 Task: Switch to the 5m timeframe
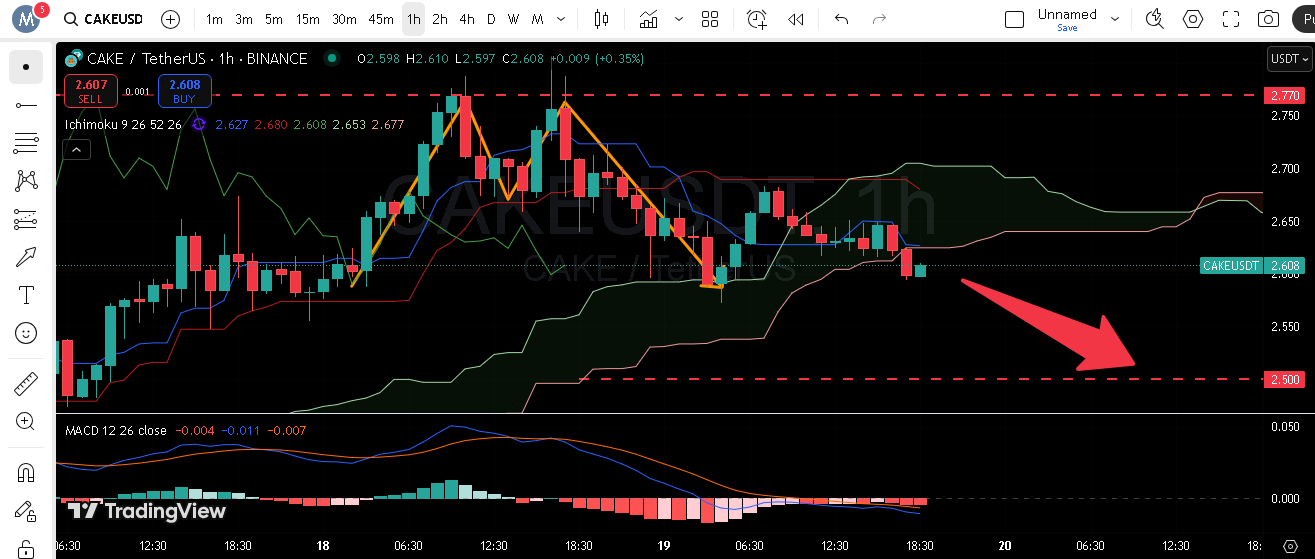274,19
